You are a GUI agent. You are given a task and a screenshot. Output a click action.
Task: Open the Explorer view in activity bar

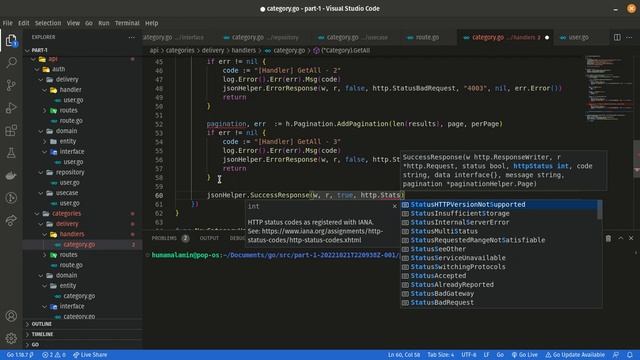(11, 40)
